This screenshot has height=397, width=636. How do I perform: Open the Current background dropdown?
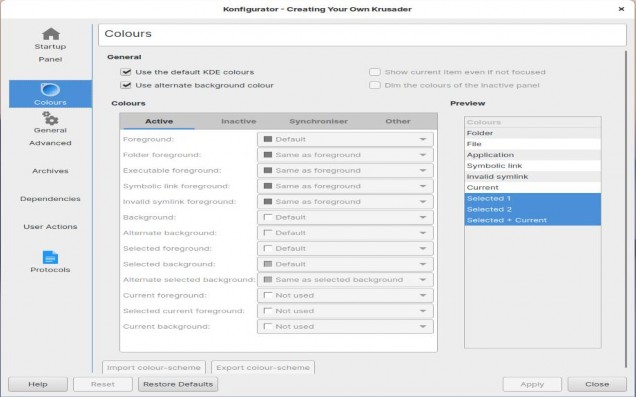(345, 327)
